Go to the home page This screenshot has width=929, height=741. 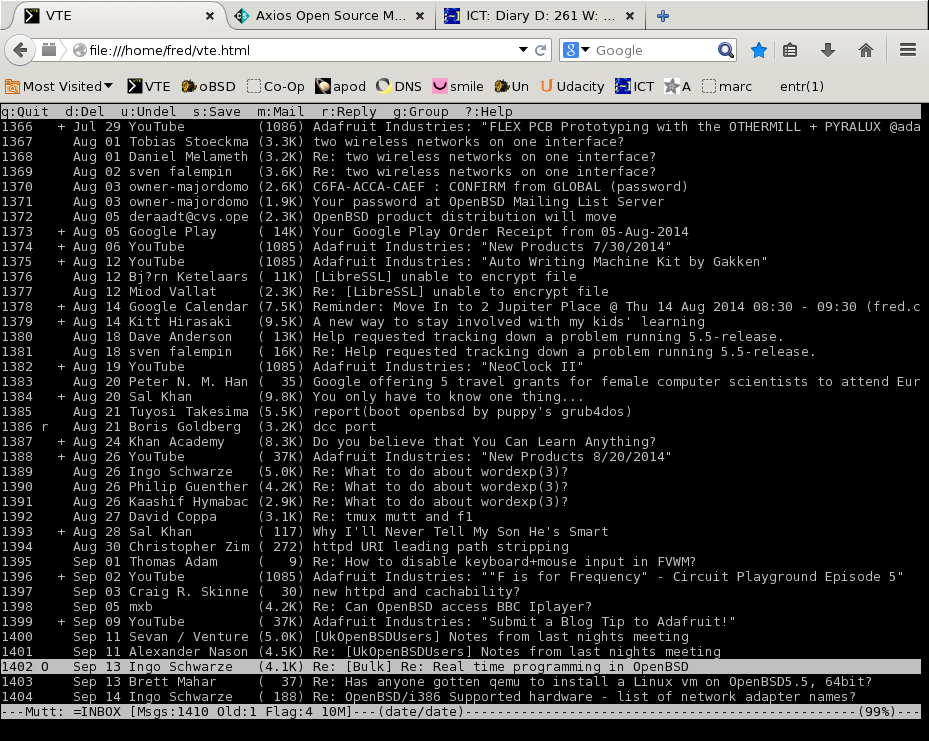point(864,49)
